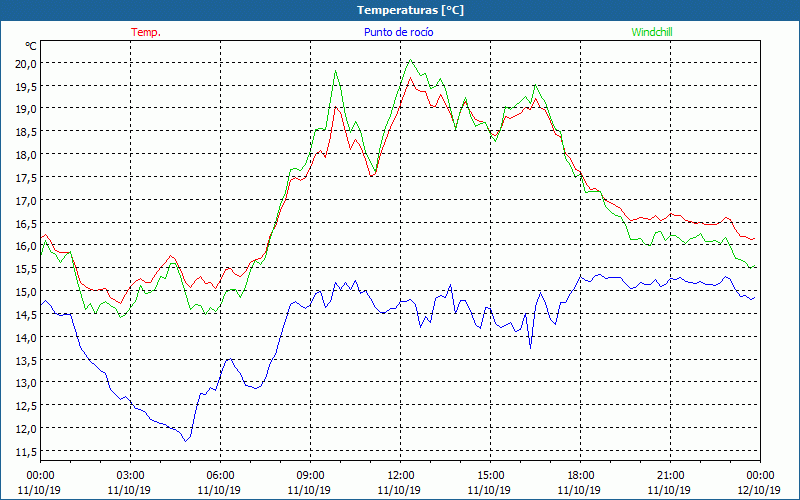
Task: Click the 14,5 y-axis value
Action: [x=27, y=314]
